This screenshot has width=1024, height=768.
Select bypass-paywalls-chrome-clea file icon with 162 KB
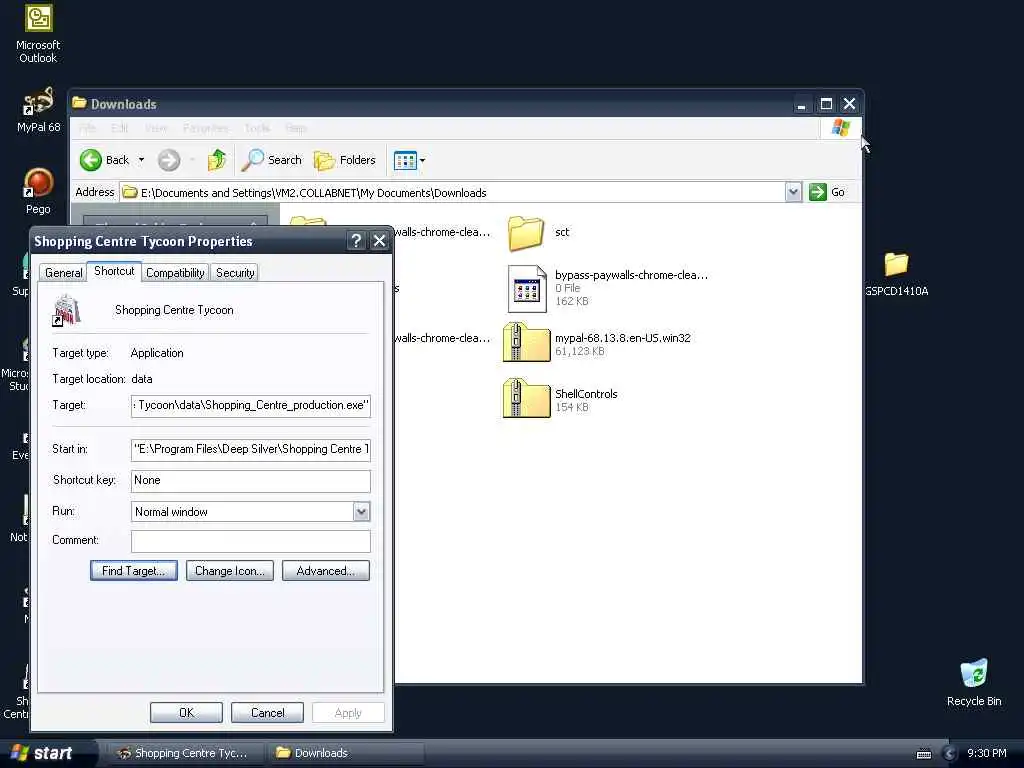[x=526, y=289]
